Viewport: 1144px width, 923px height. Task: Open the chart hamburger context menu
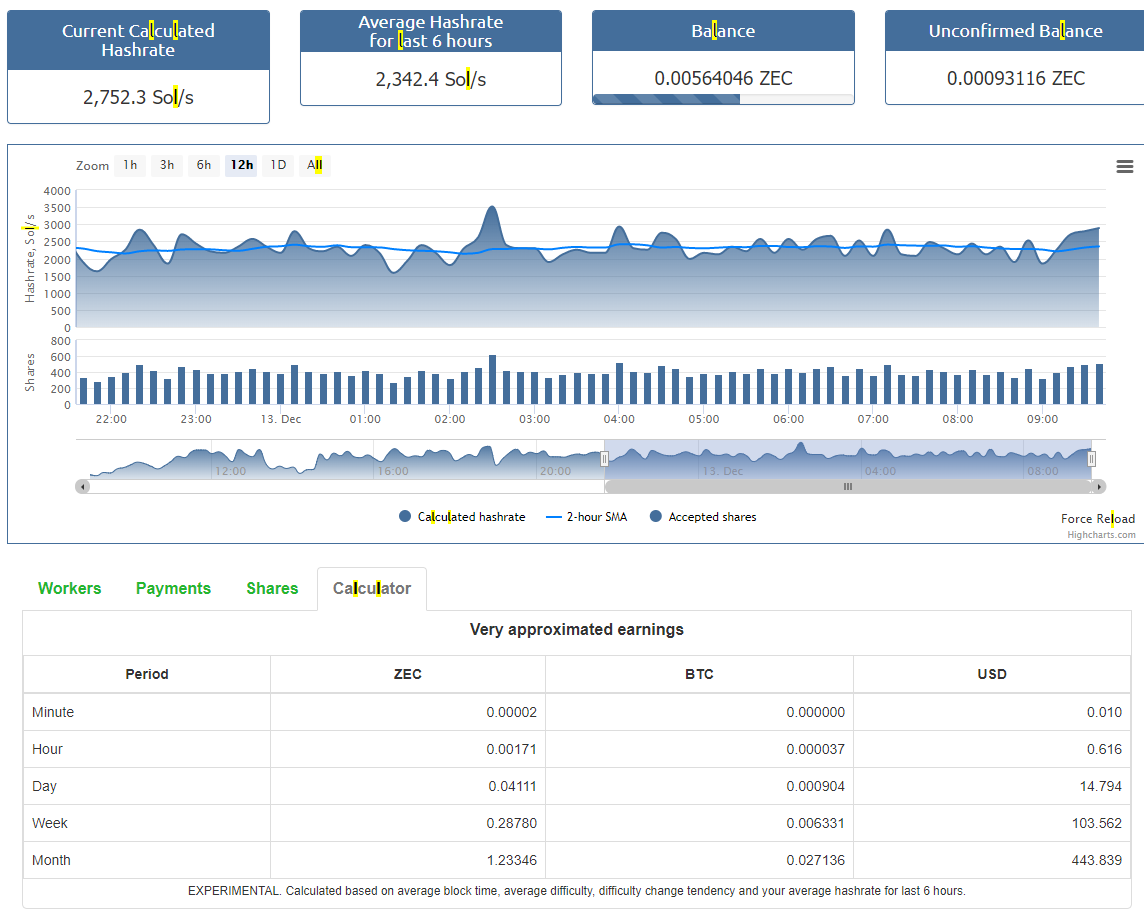(1124, 167)
